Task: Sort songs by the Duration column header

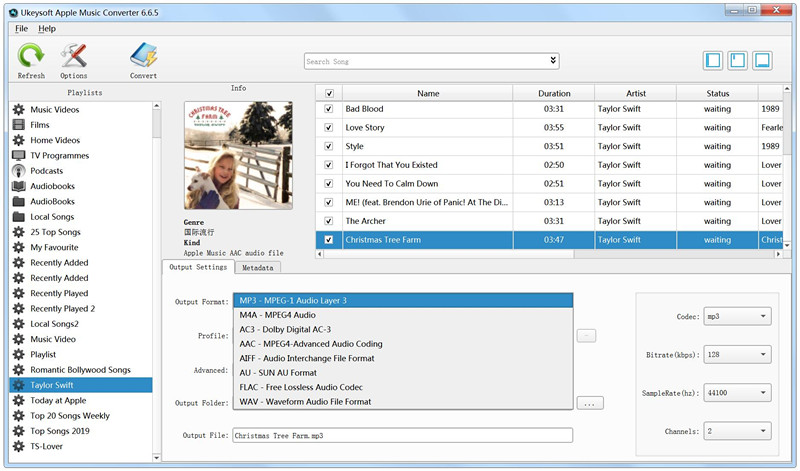Action: [x=554, y=93]
